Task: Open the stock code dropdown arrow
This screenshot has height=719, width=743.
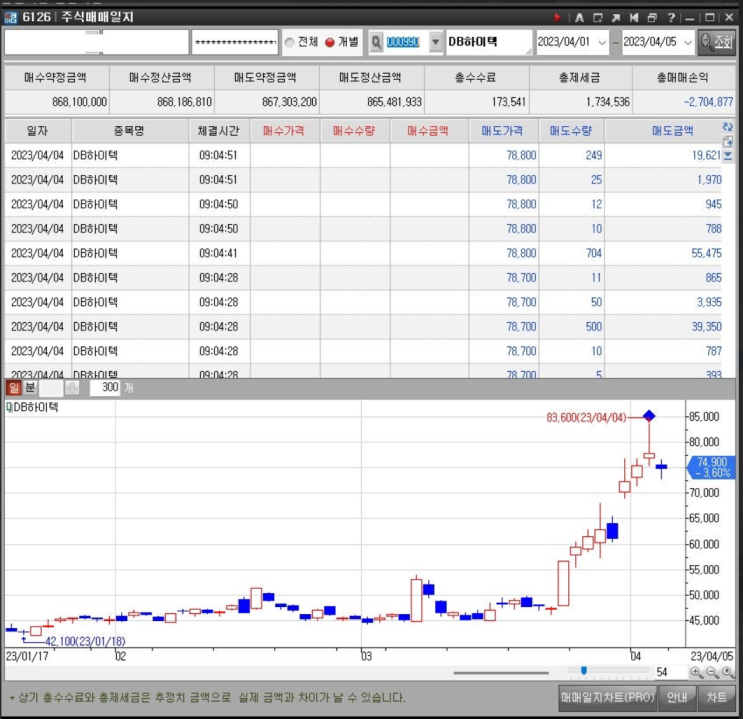Action: pos(435,42)
